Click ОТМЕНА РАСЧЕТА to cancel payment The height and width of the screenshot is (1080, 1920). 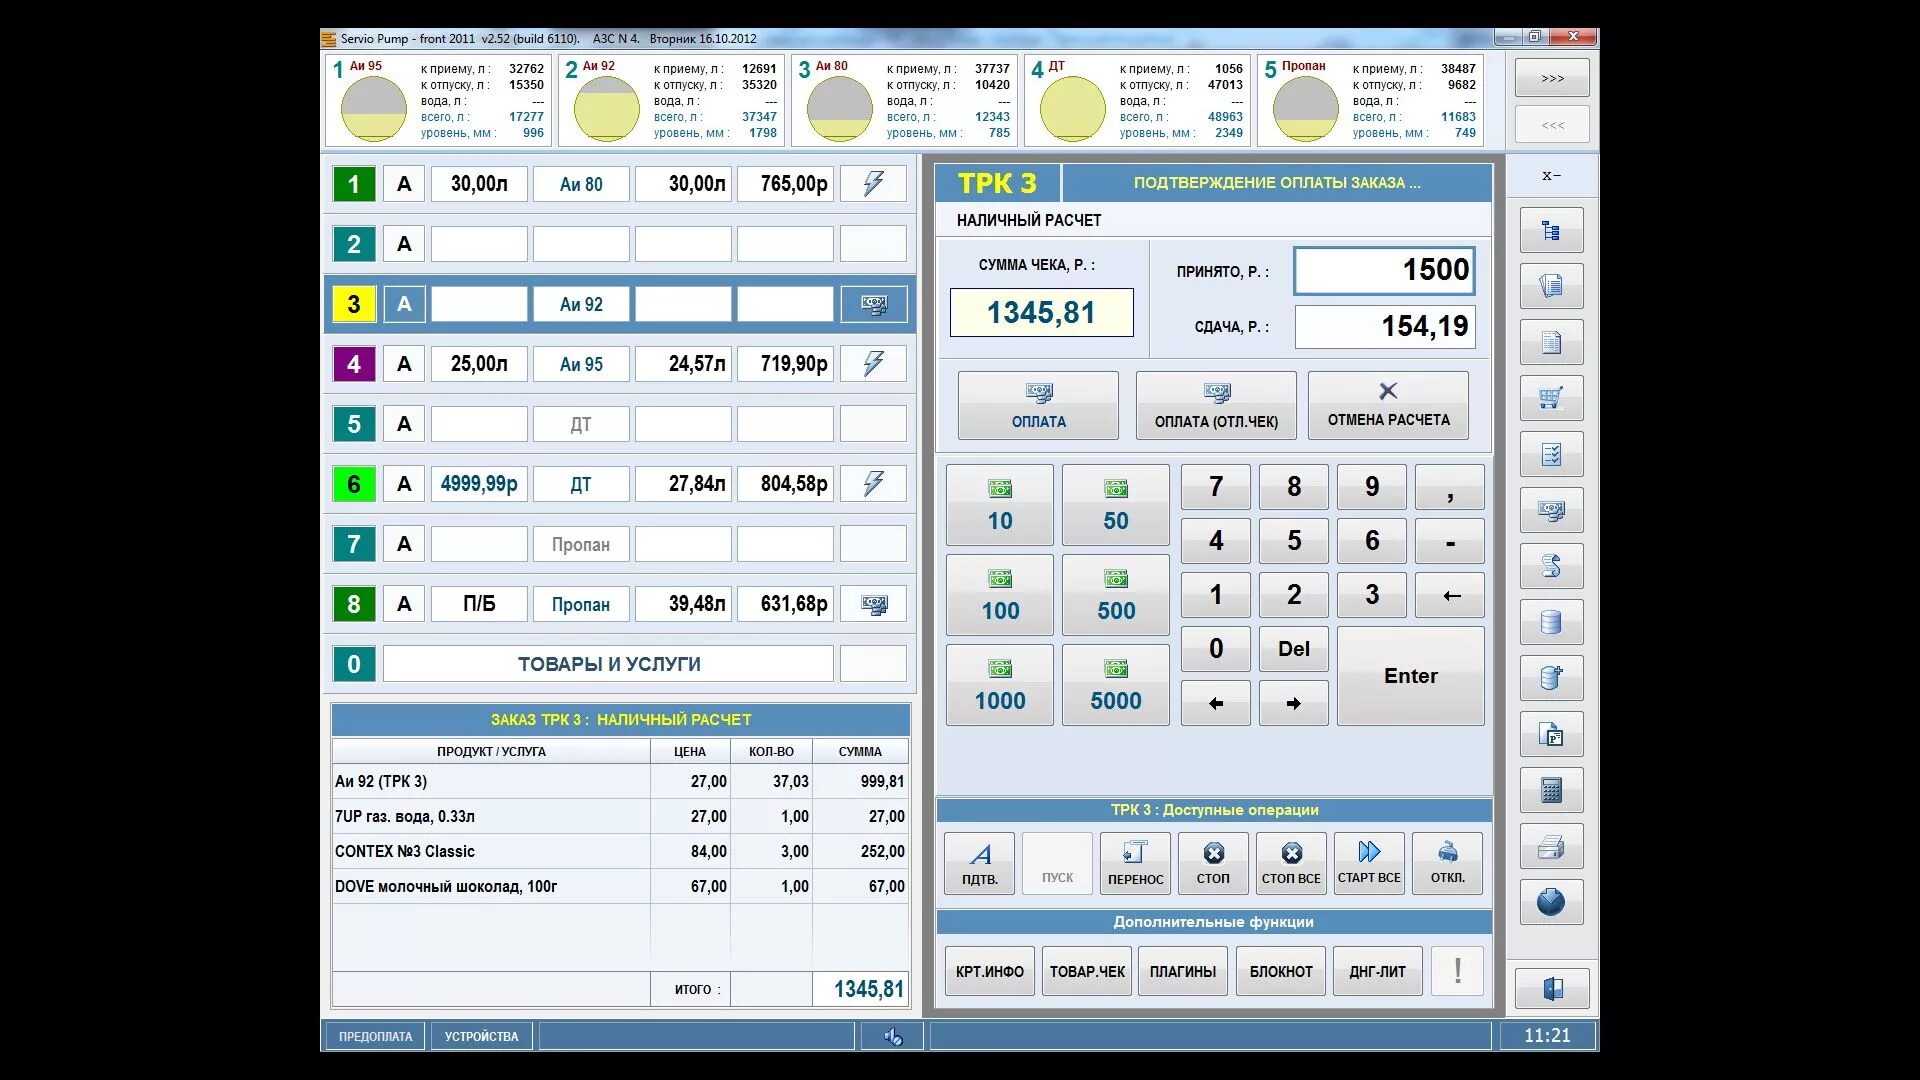point(1388,405)
